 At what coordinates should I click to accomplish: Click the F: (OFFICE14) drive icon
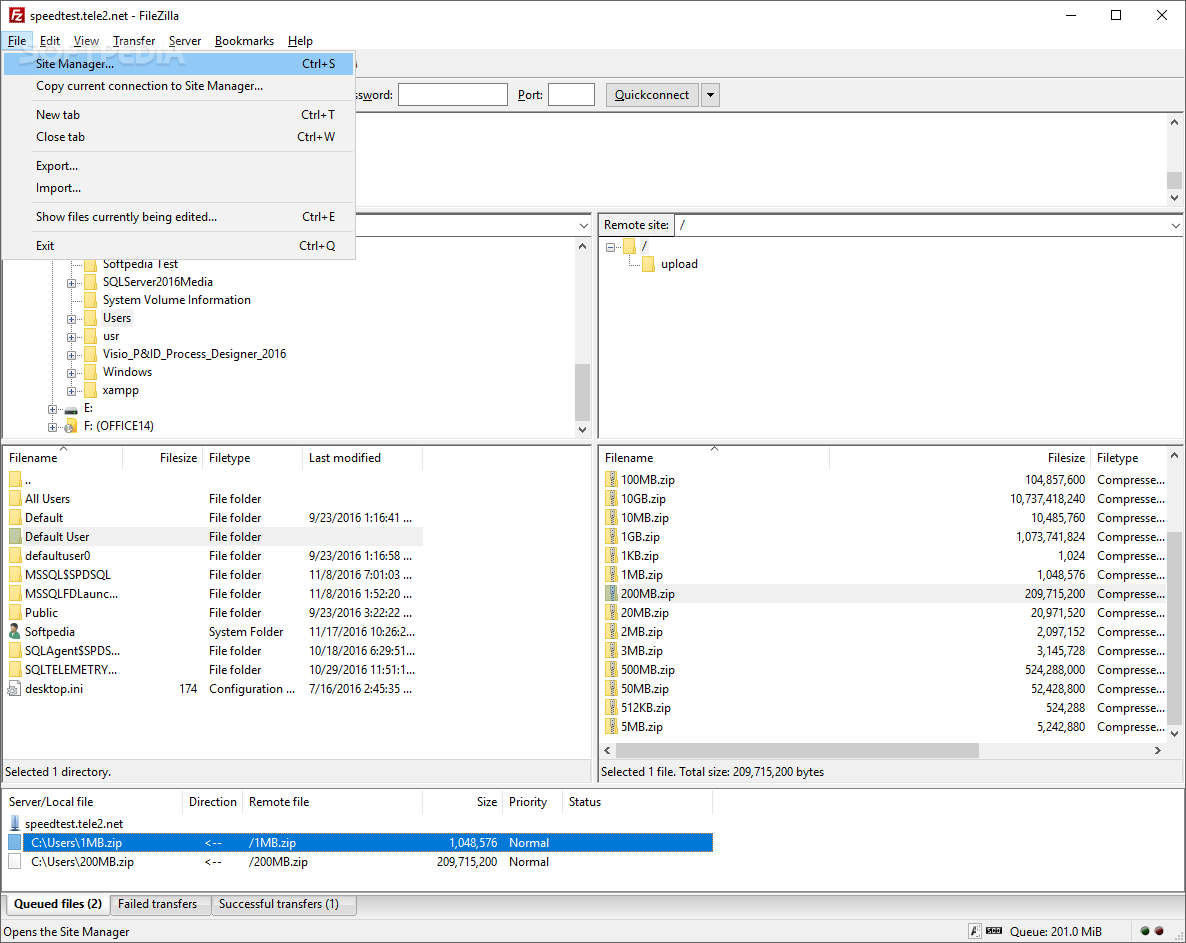click(x=71, y=427)
